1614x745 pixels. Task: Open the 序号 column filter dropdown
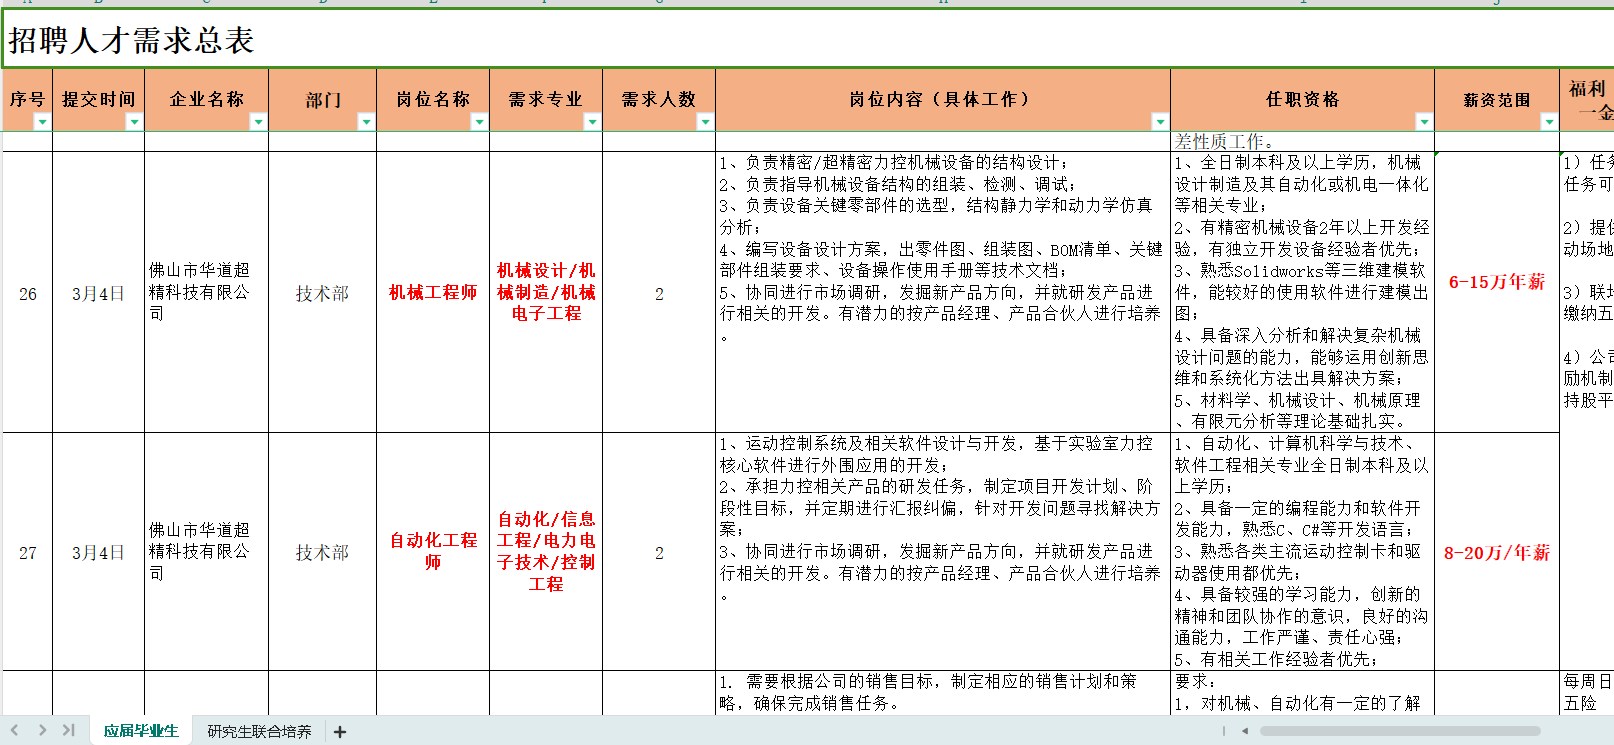click(x=42, y=122)
